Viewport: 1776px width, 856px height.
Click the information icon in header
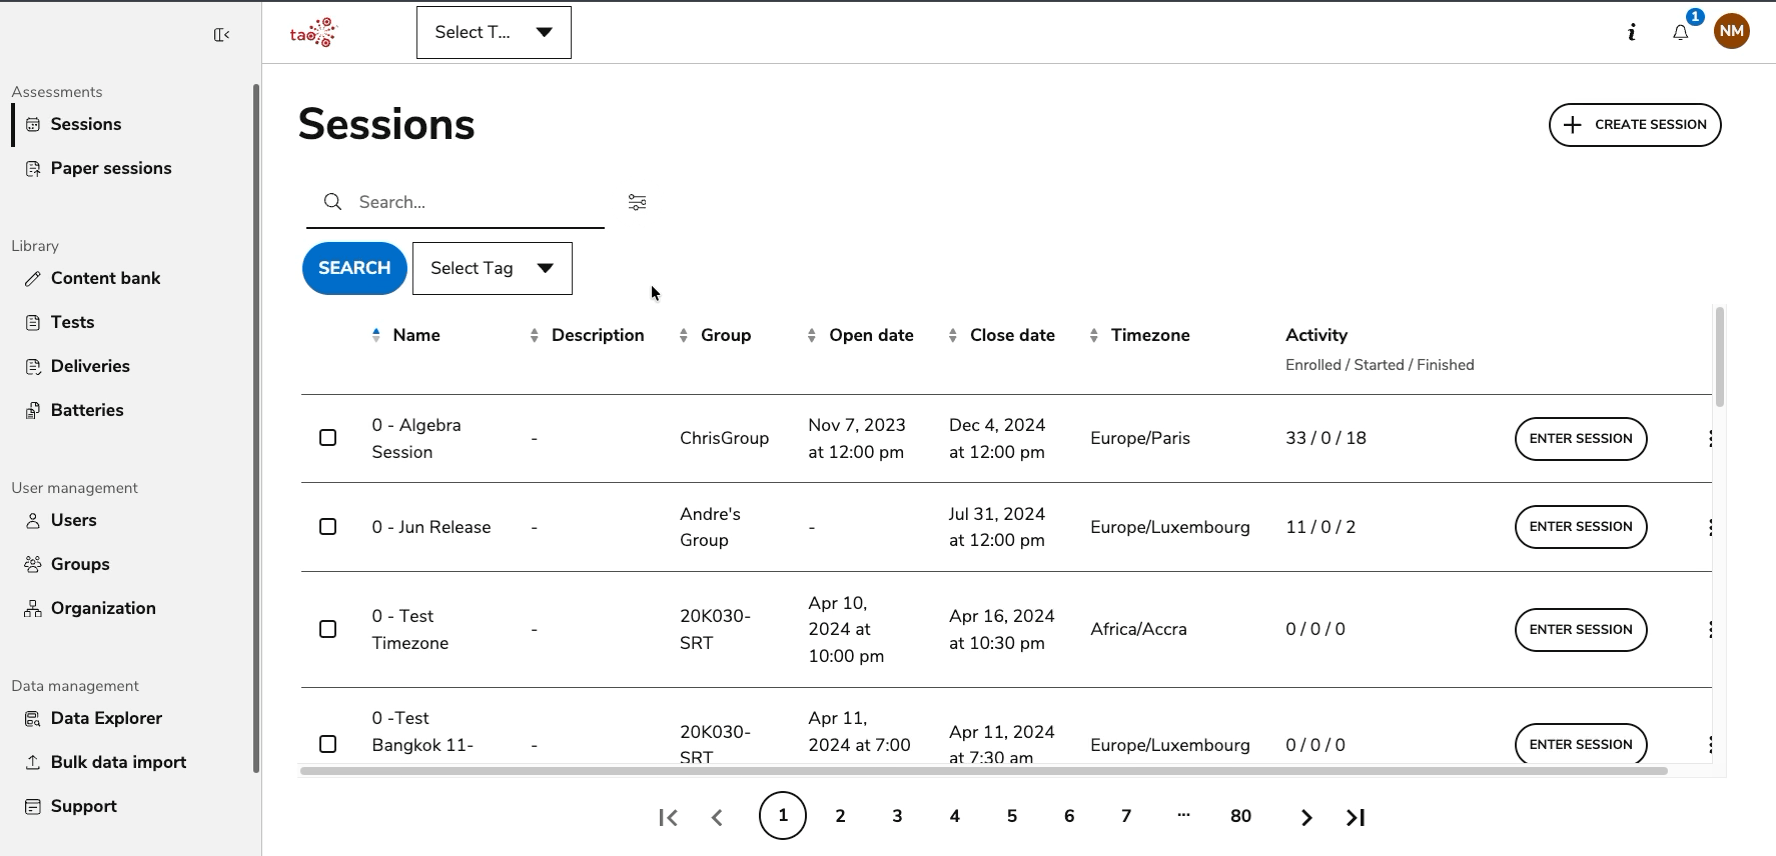point(1631,33)
